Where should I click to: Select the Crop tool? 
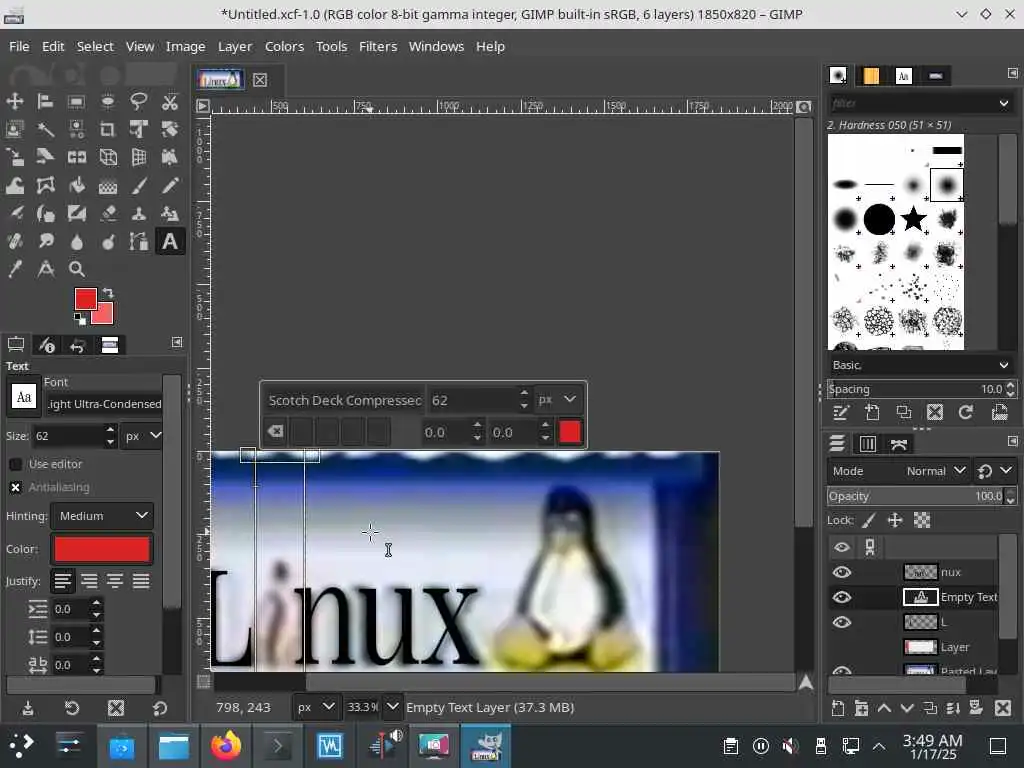coord(108,129)
